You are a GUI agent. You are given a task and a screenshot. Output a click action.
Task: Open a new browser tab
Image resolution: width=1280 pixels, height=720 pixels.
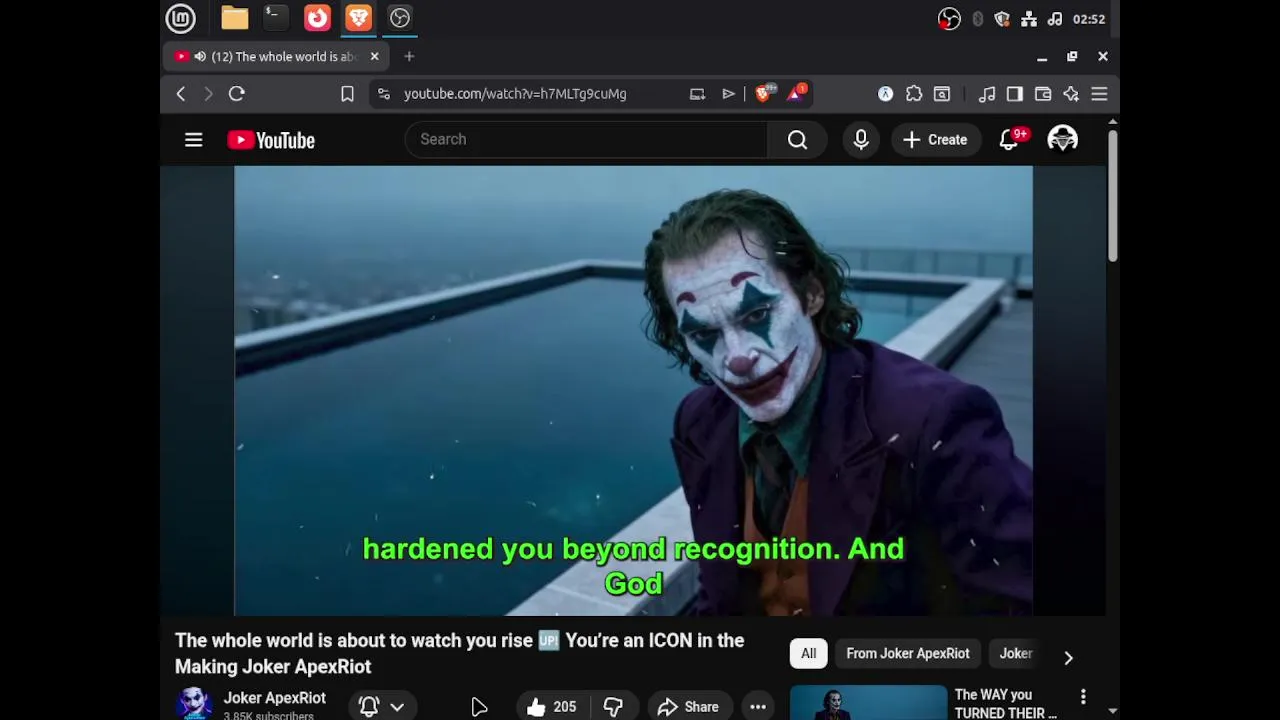(409, 56)
